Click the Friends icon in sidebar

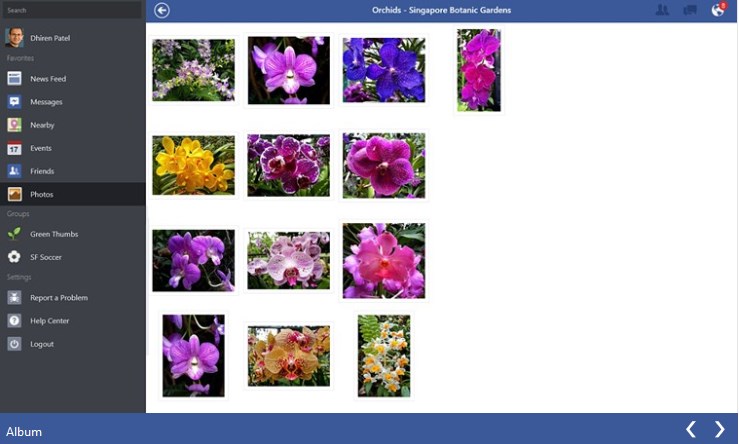pyautogui.click(x=14, y=171)
